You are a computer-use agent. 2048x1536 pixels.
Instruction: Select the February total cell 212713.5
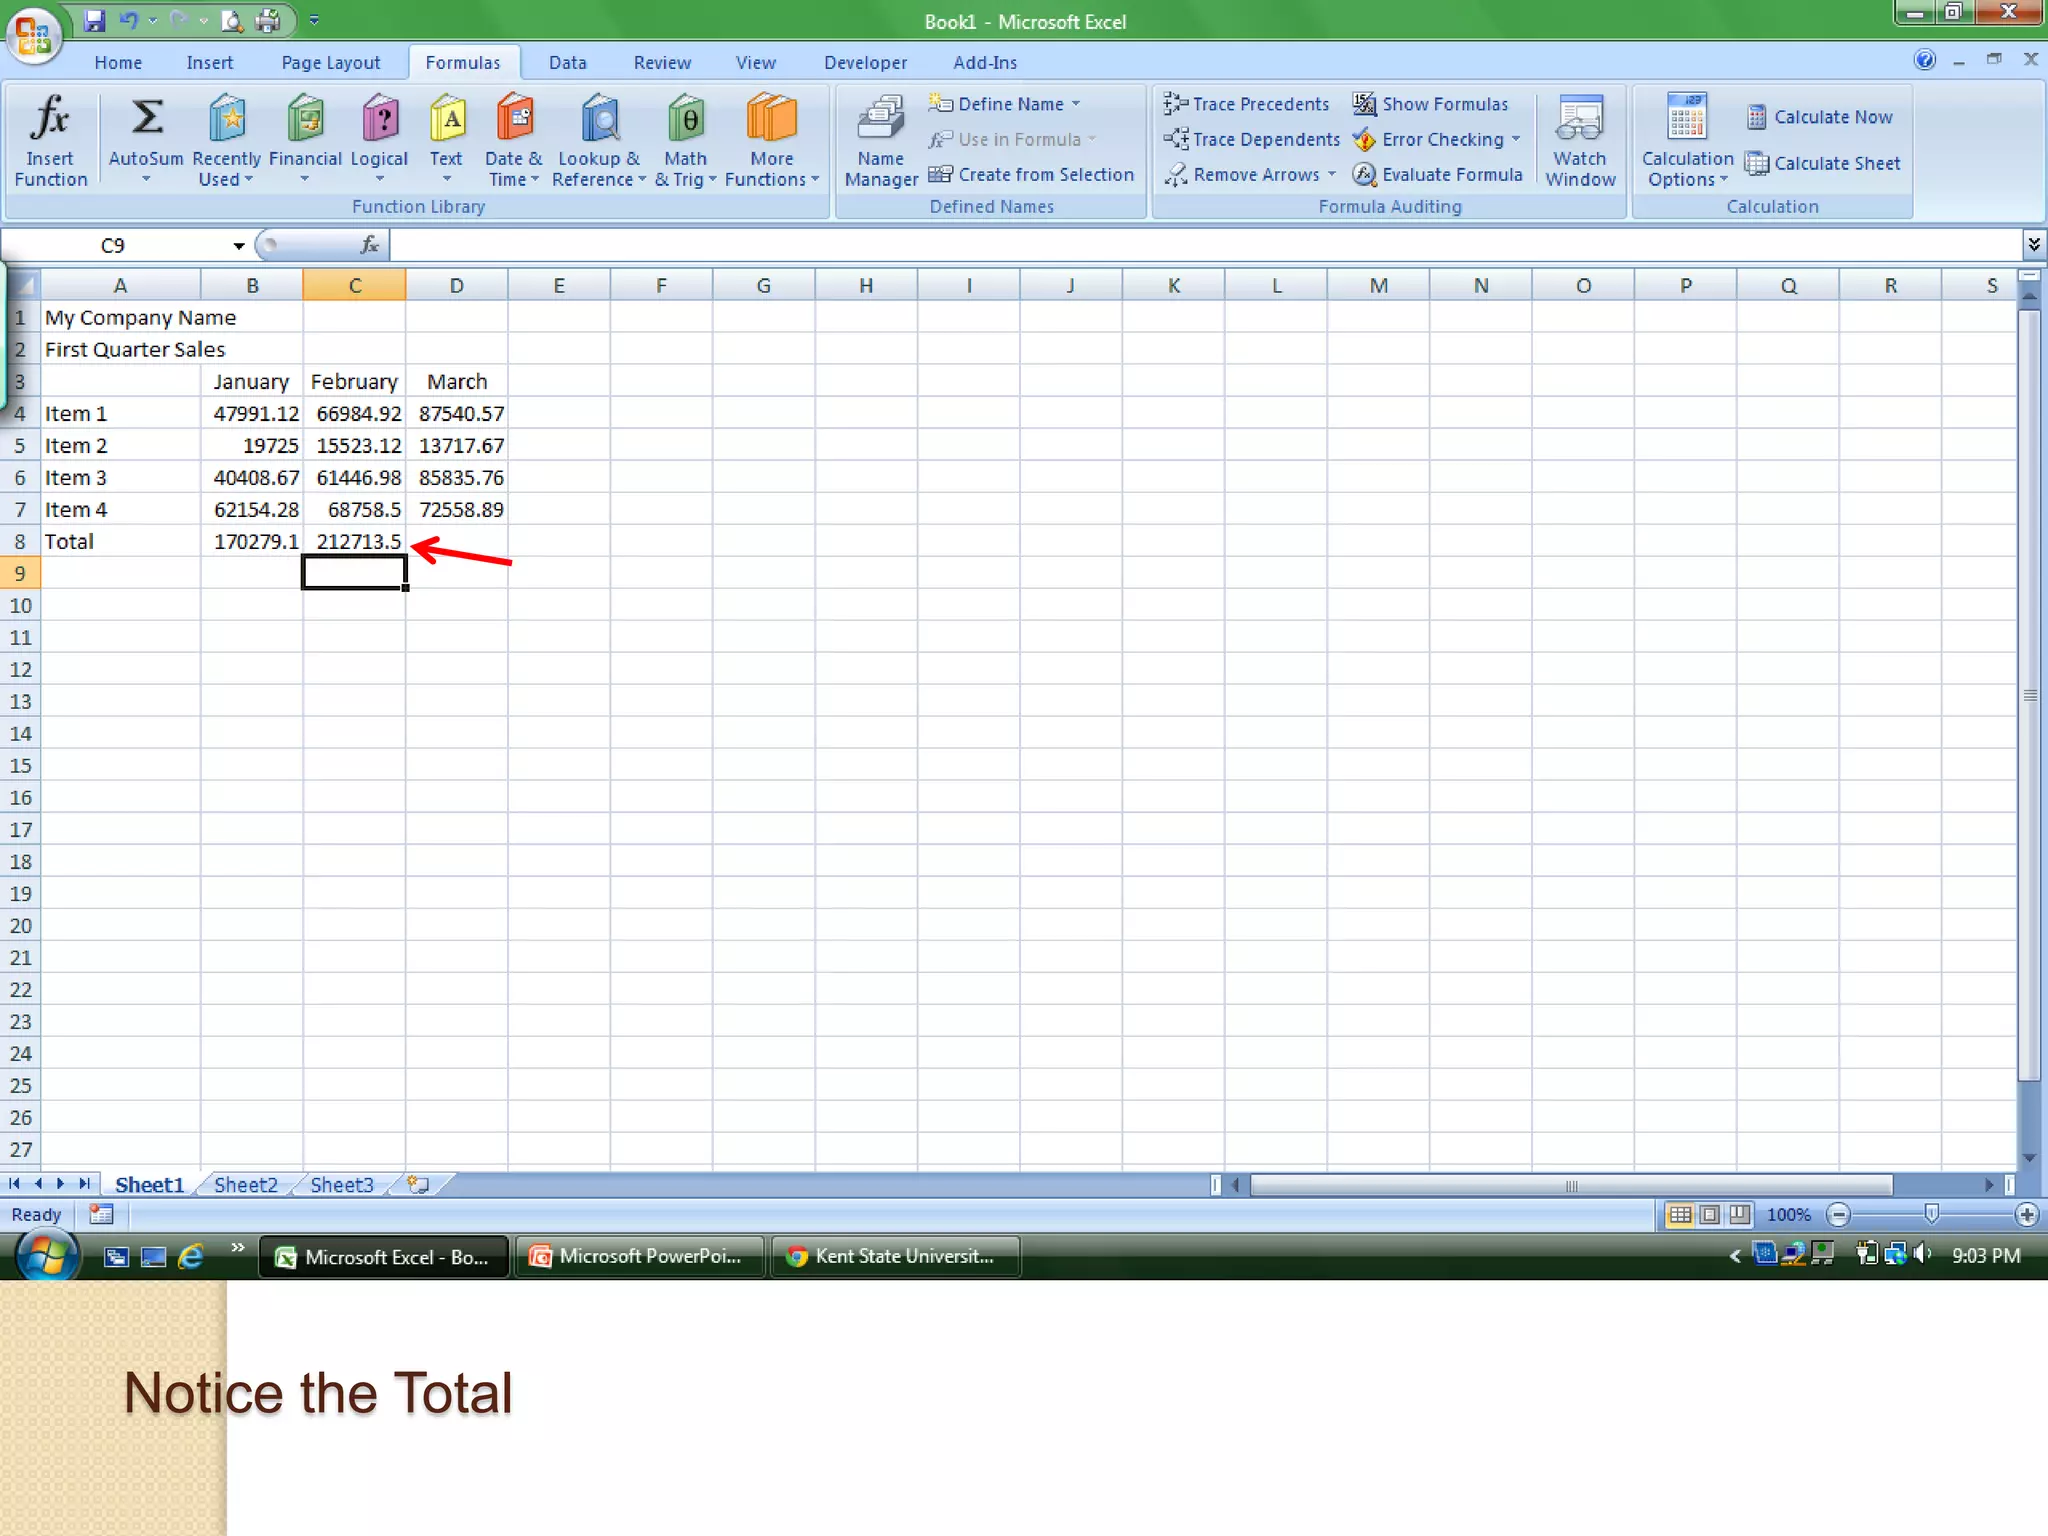pos(354,541)
